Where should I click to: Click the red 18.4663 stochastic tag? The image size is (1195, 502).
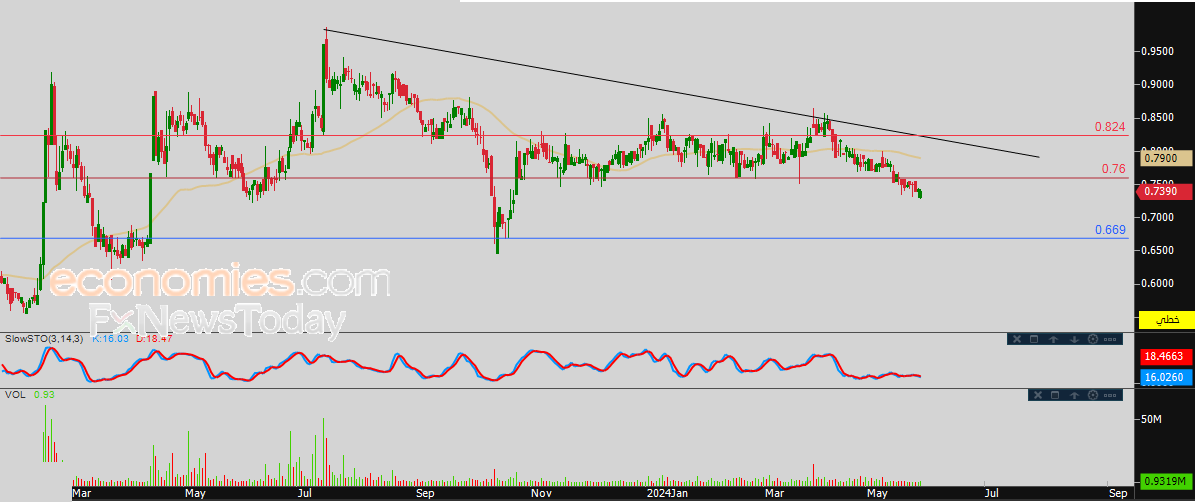(1165, 356)
